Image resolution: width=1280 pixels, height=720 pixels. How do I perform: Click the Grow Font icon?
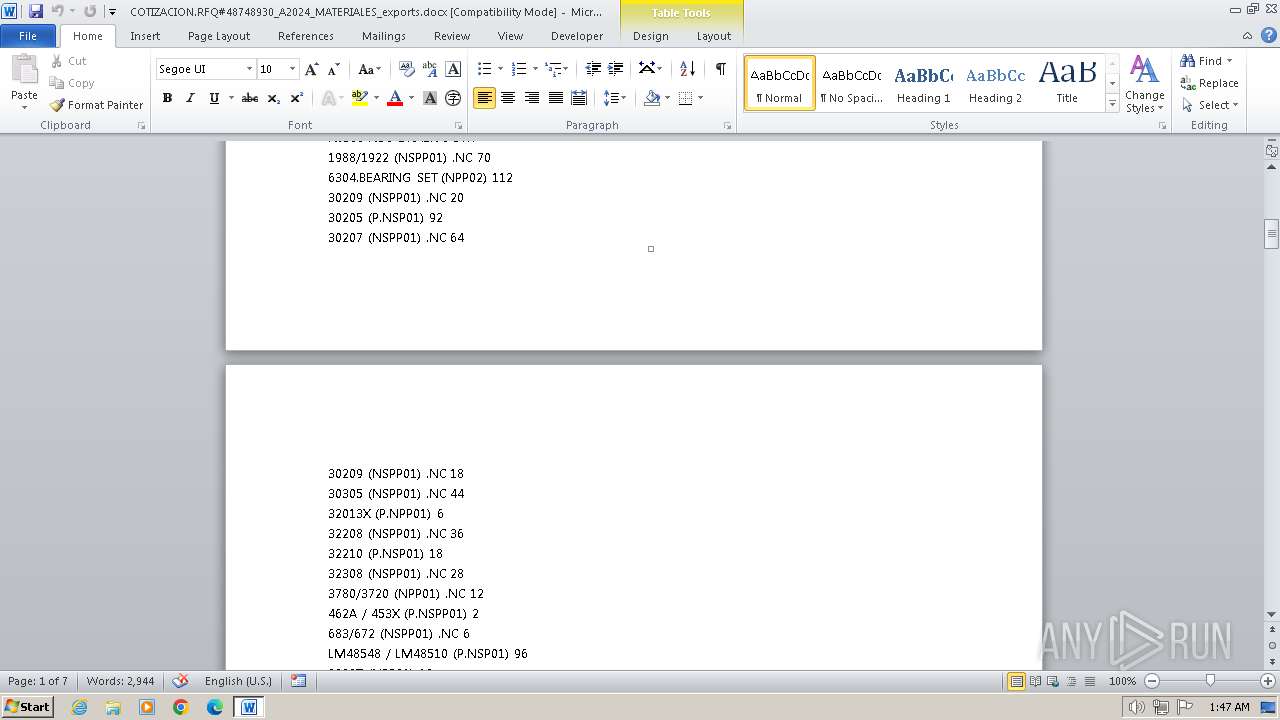pos(312,69)
